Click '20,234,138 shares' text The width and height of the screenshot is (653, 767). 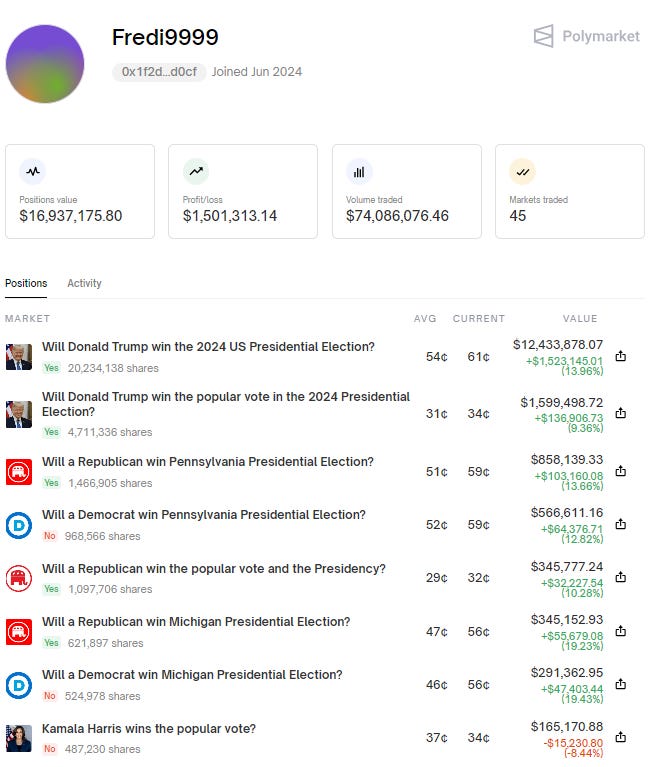[113, 368]
